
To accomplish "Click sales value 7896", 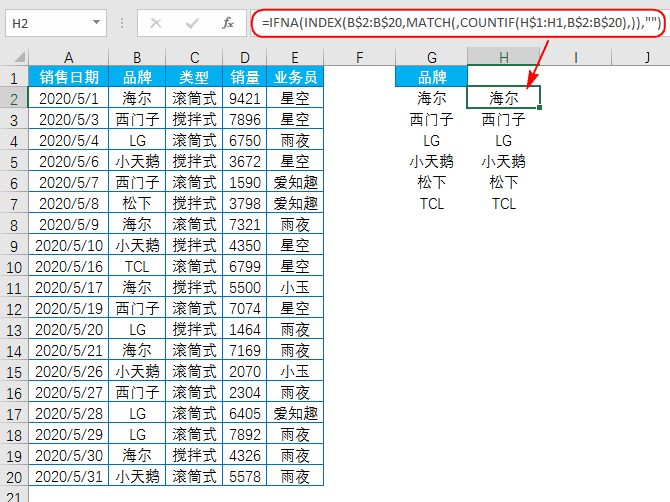I will click(x=244, y=119).
